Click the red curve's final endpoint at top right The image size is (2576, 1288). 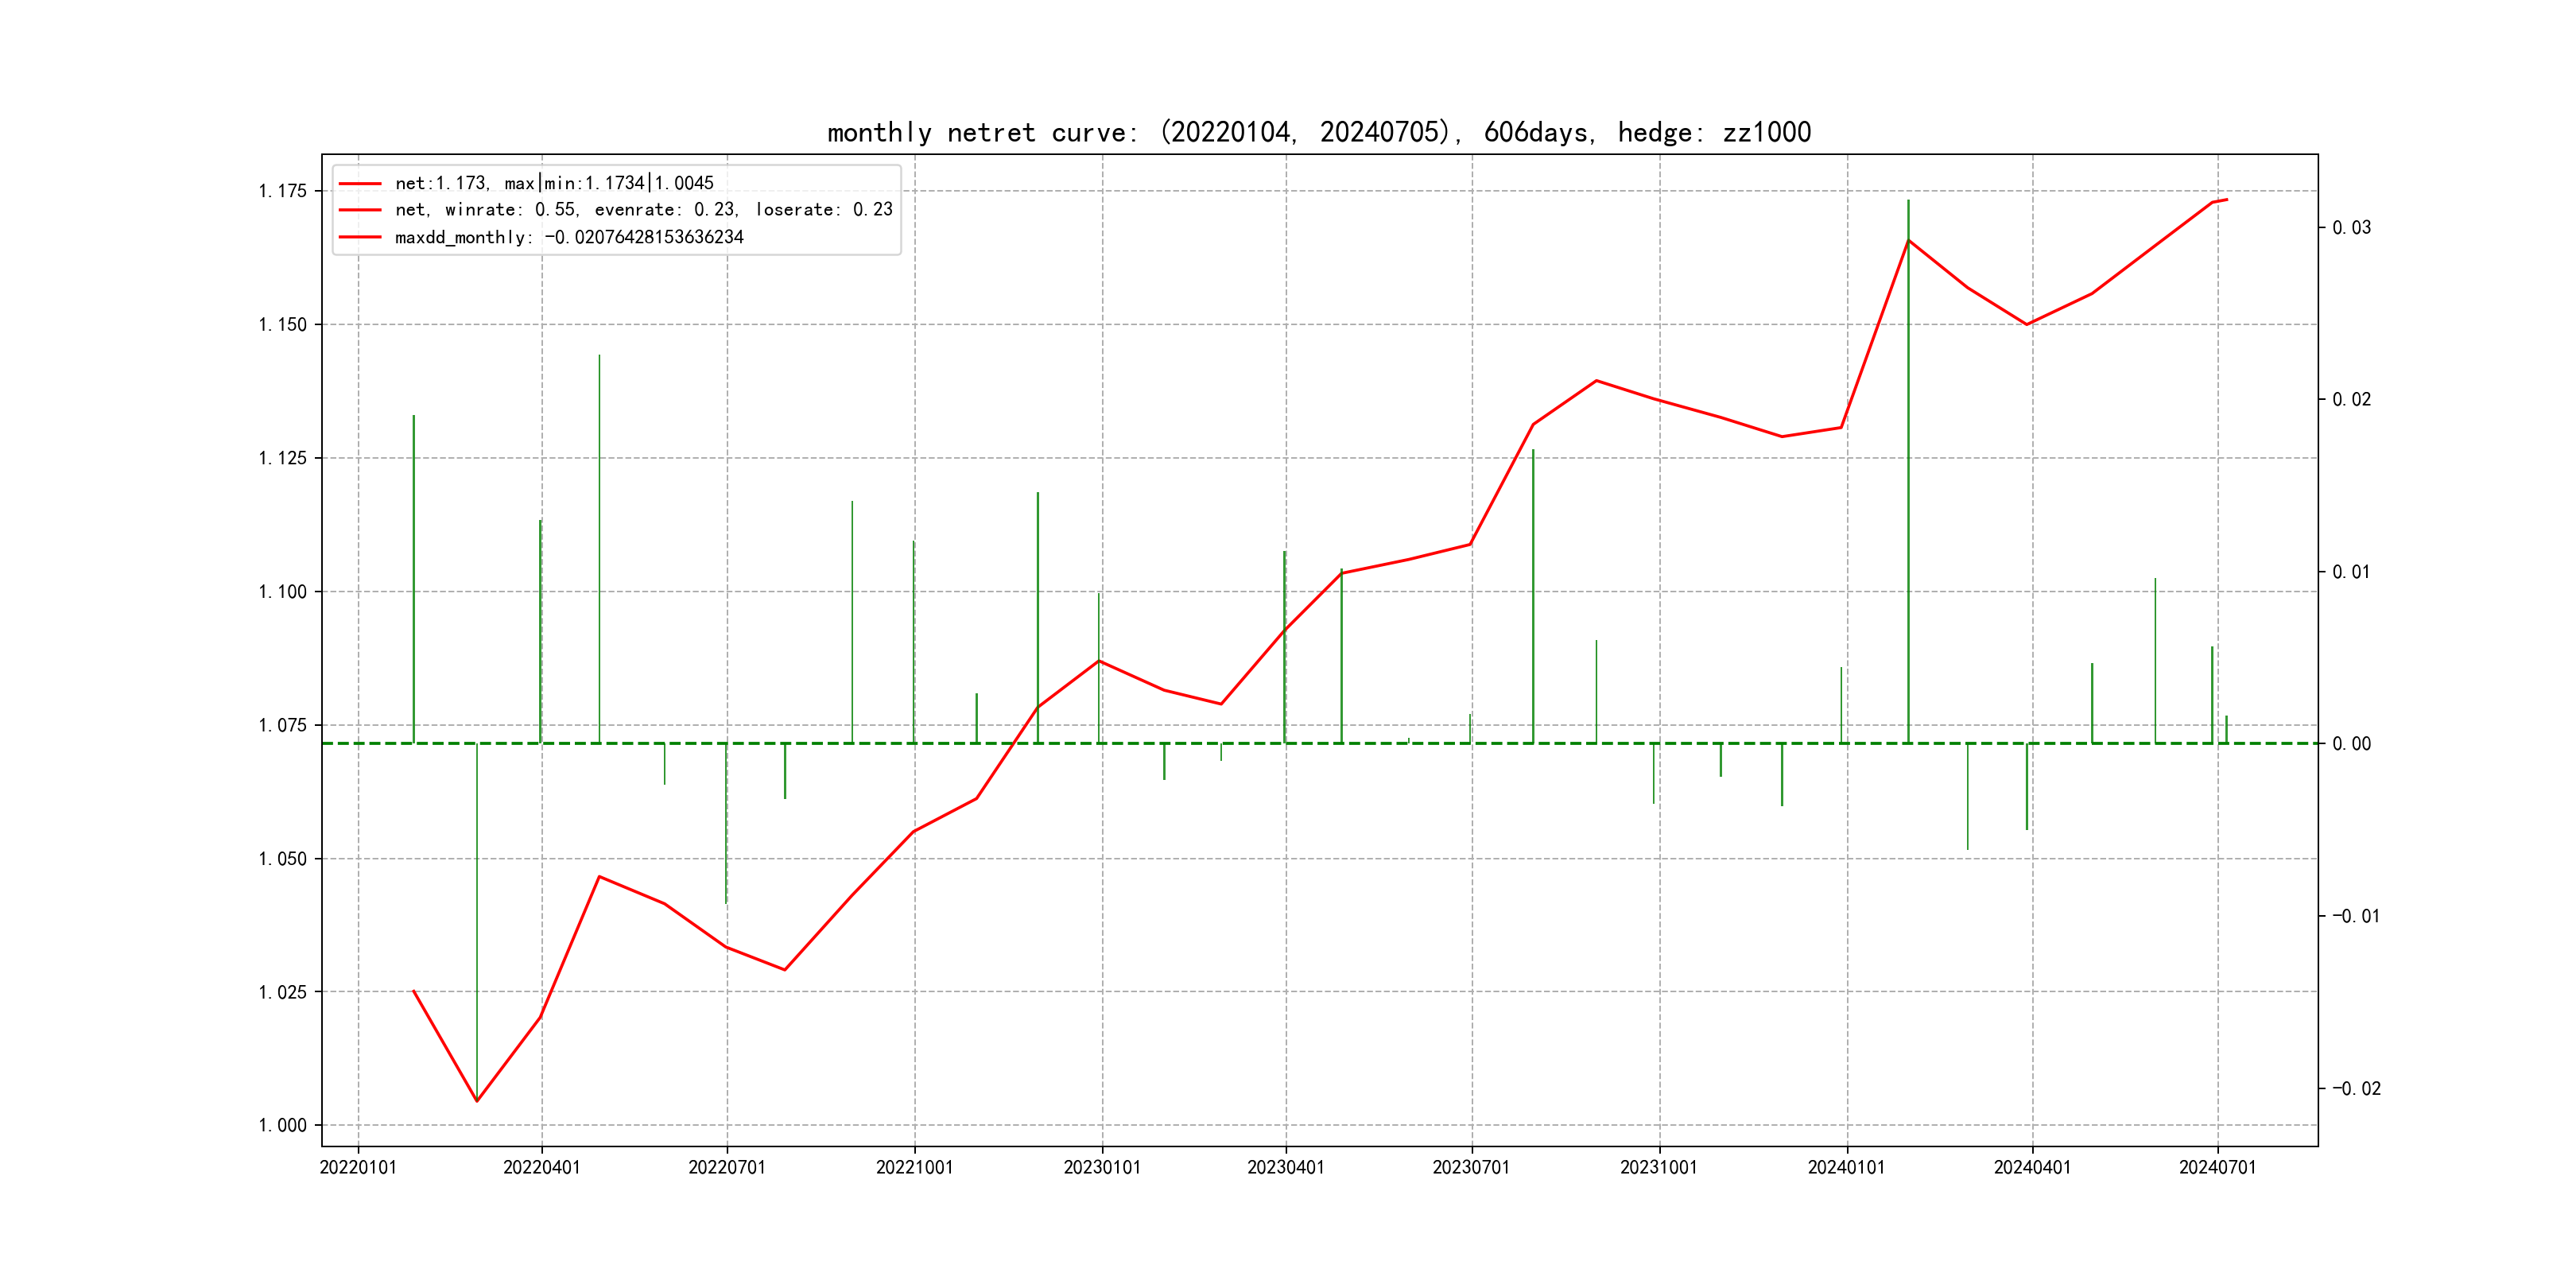click(x=2227, y=200)
